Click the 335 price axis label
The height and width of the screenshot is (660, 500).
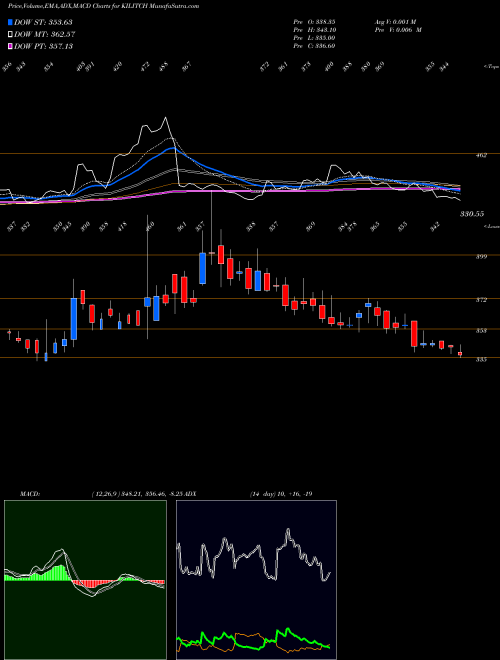click(481, 359)
